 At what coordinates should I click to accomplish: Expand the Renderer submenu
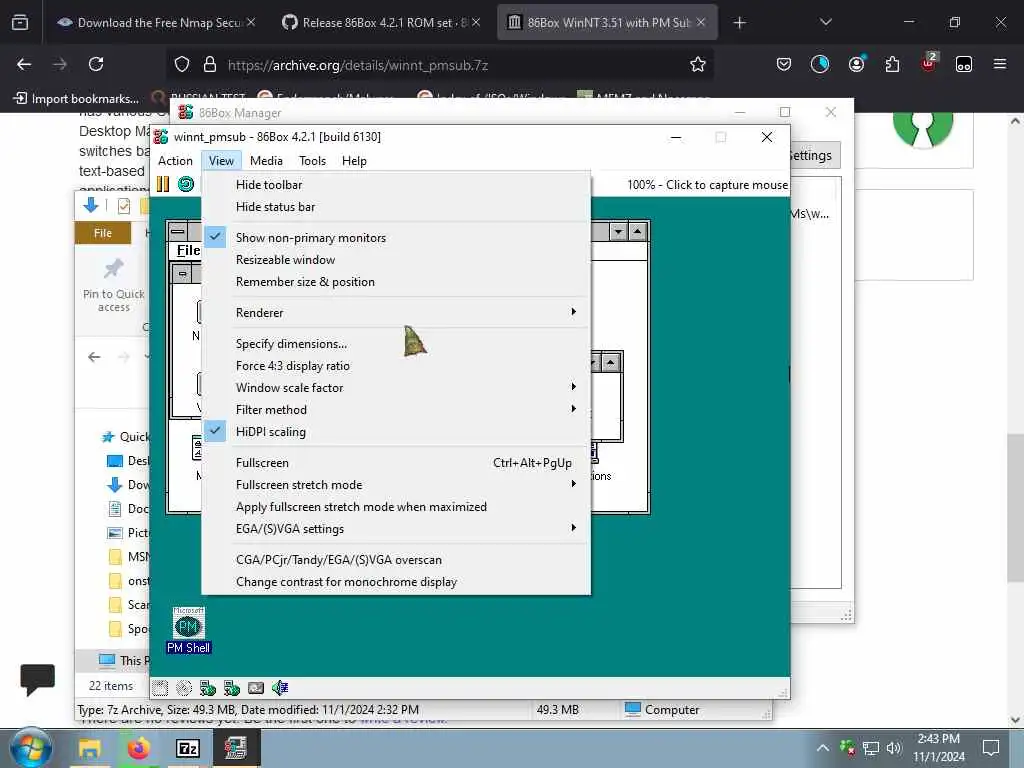[x=396, y=313]
